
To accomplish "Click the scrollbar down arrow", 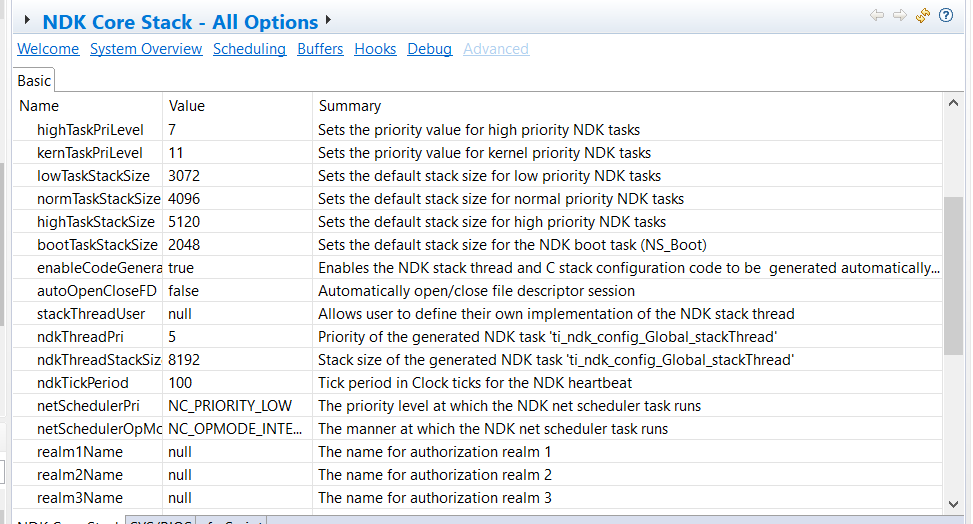I will 953,504.
